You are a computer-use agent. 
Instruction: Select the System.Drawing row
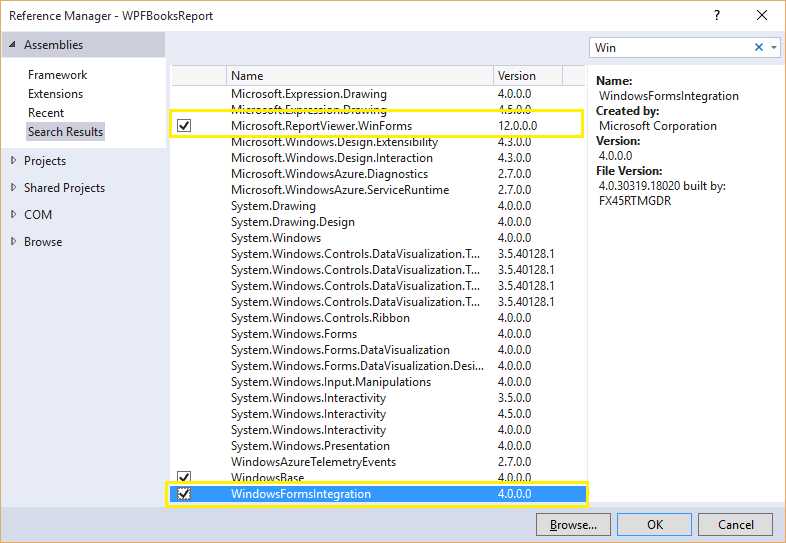378,206
